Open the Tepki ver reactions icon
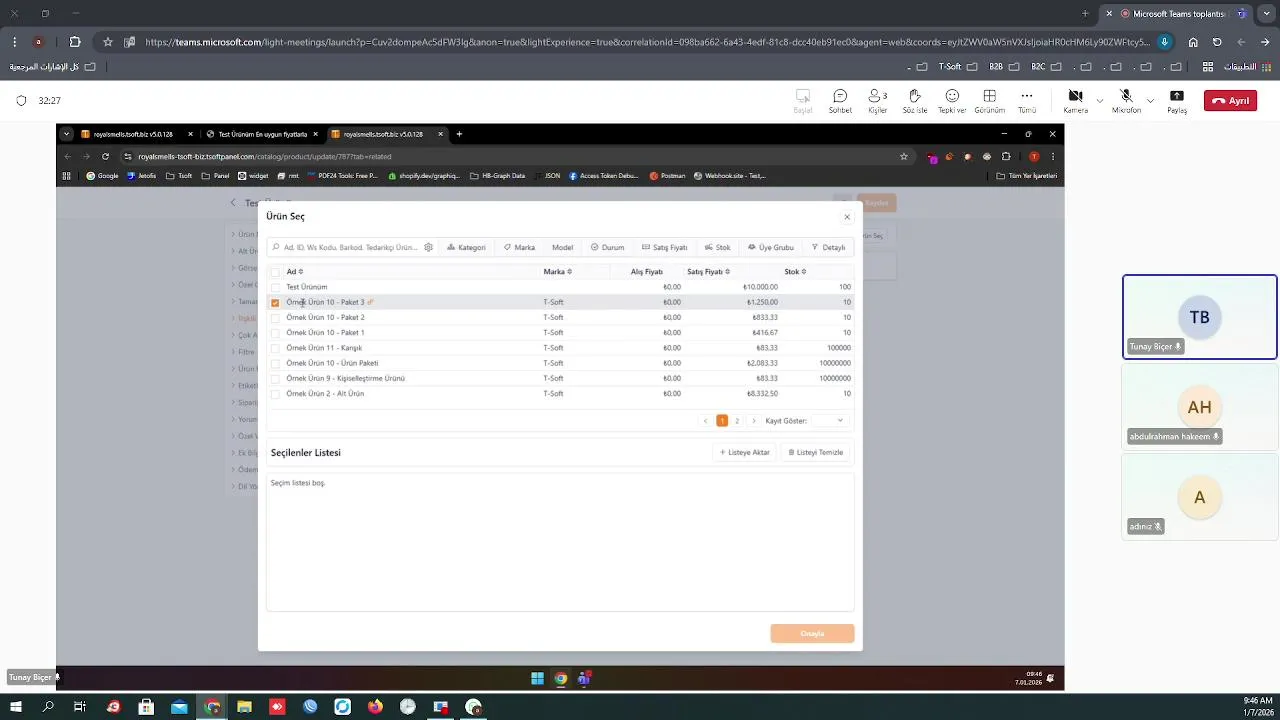The height and width of the screenshot is (720, 1280). 952,101
